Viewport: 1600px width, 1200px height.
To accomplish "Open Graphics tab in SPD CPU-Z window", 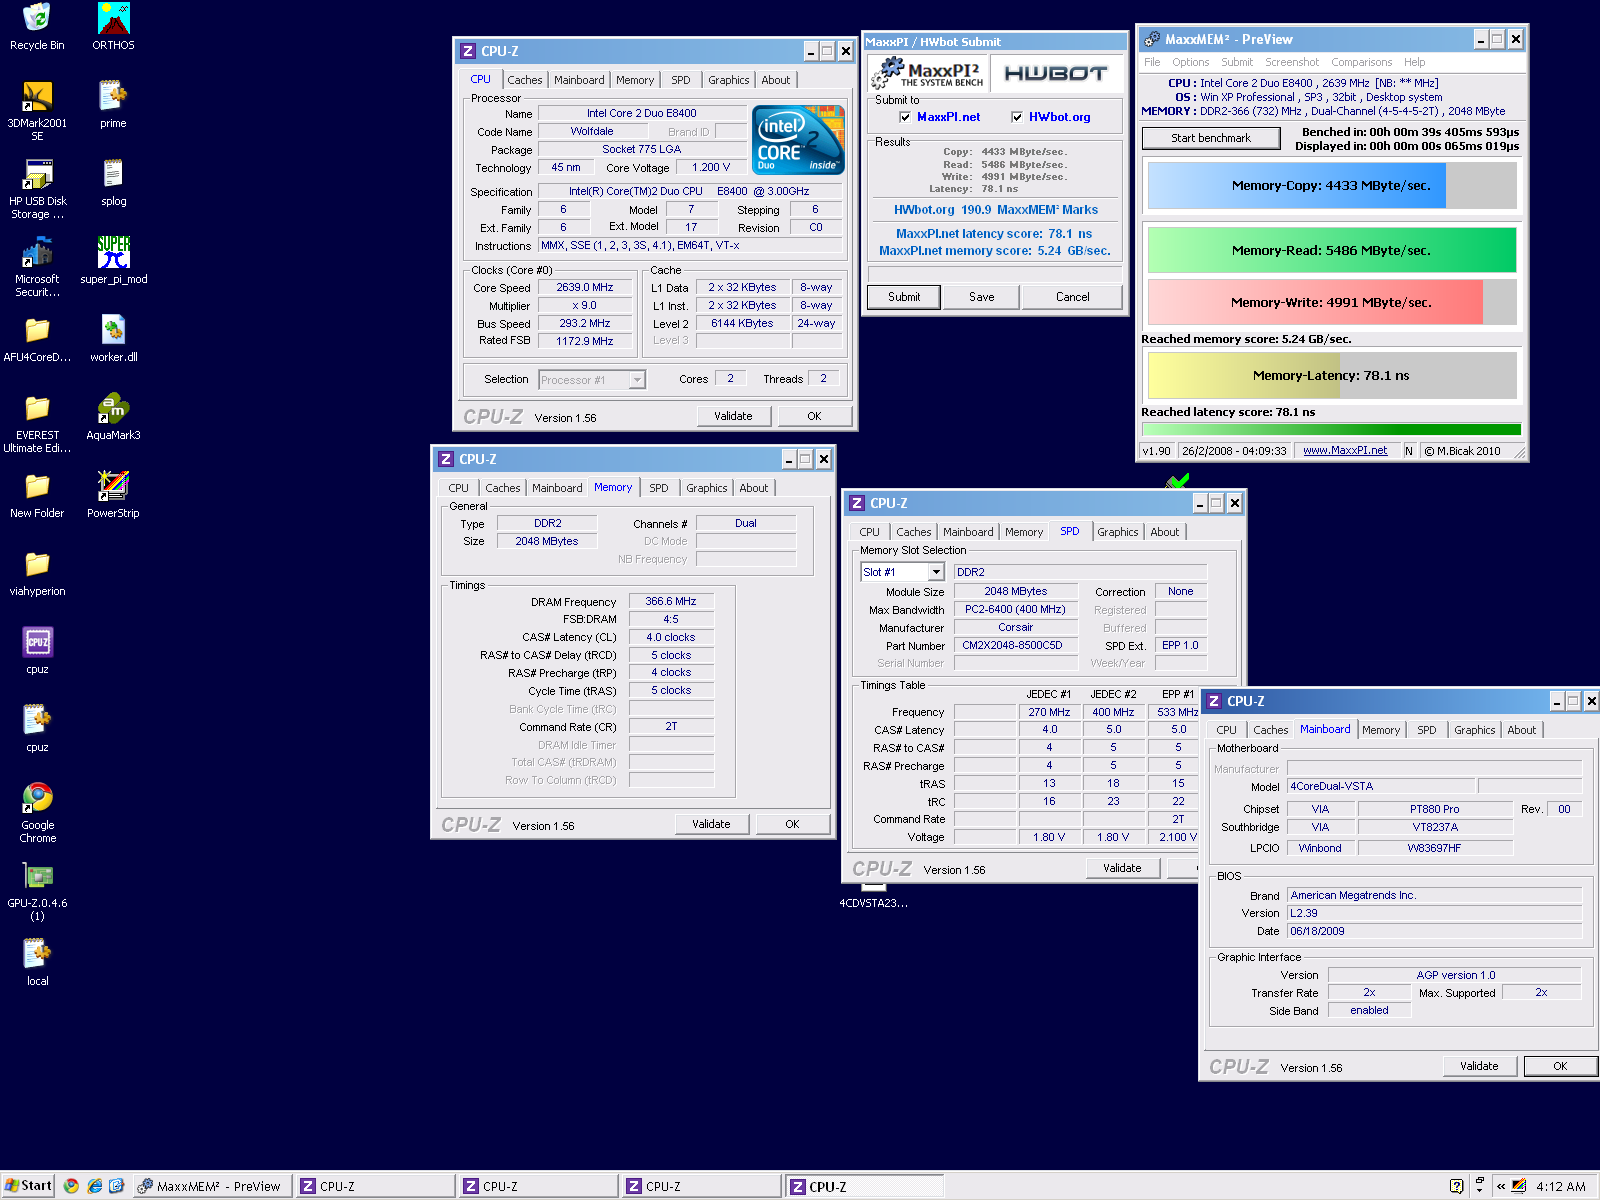I will pos(1117,532).
